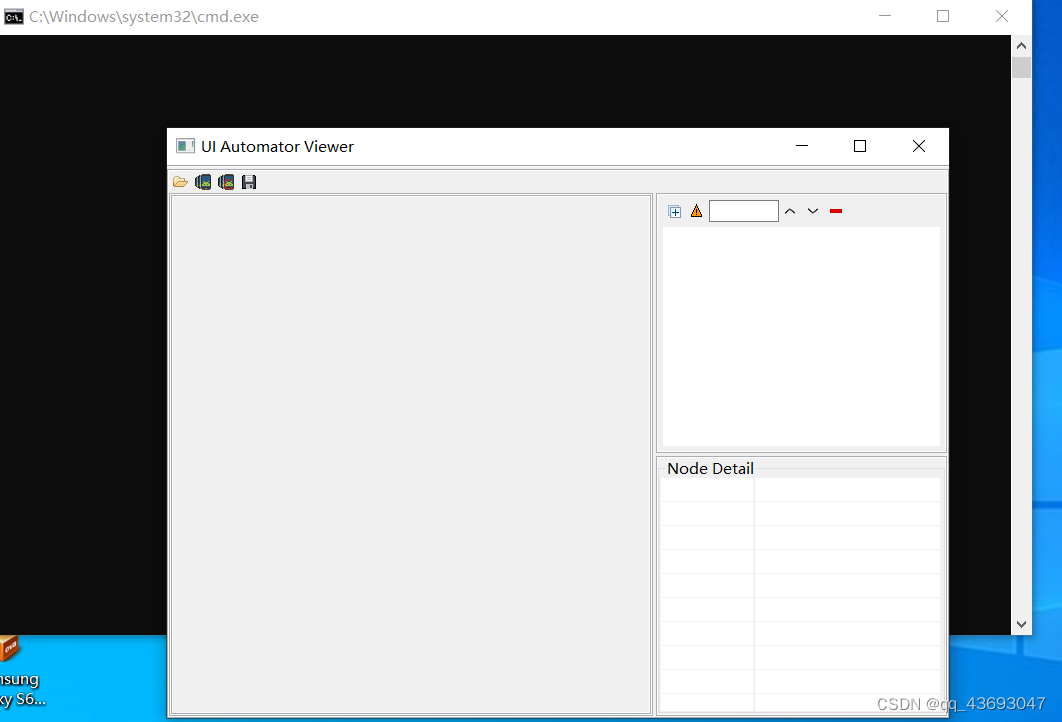Click inside the node search field
The width and height of the screenshot is (1062, 722).
744,210
